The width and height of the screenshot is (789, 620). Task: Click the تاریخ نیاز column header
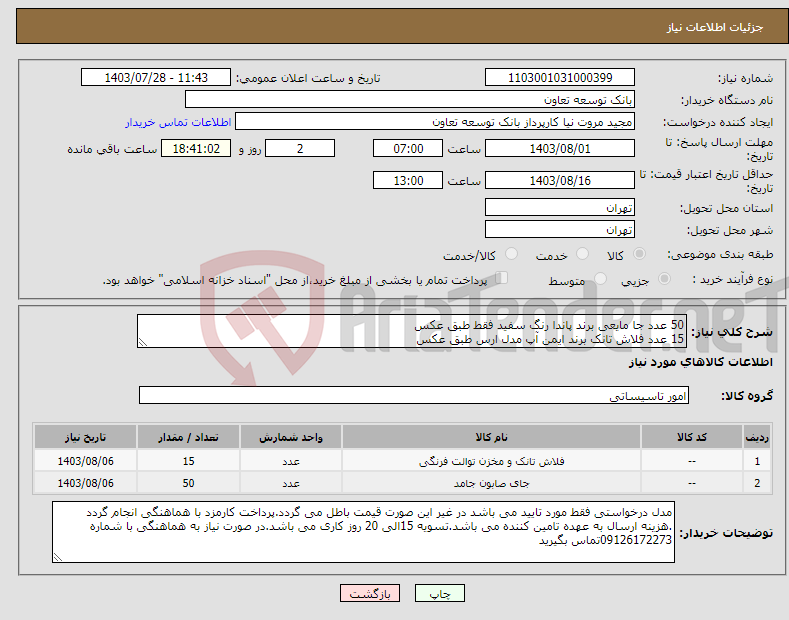click(85, 437)
